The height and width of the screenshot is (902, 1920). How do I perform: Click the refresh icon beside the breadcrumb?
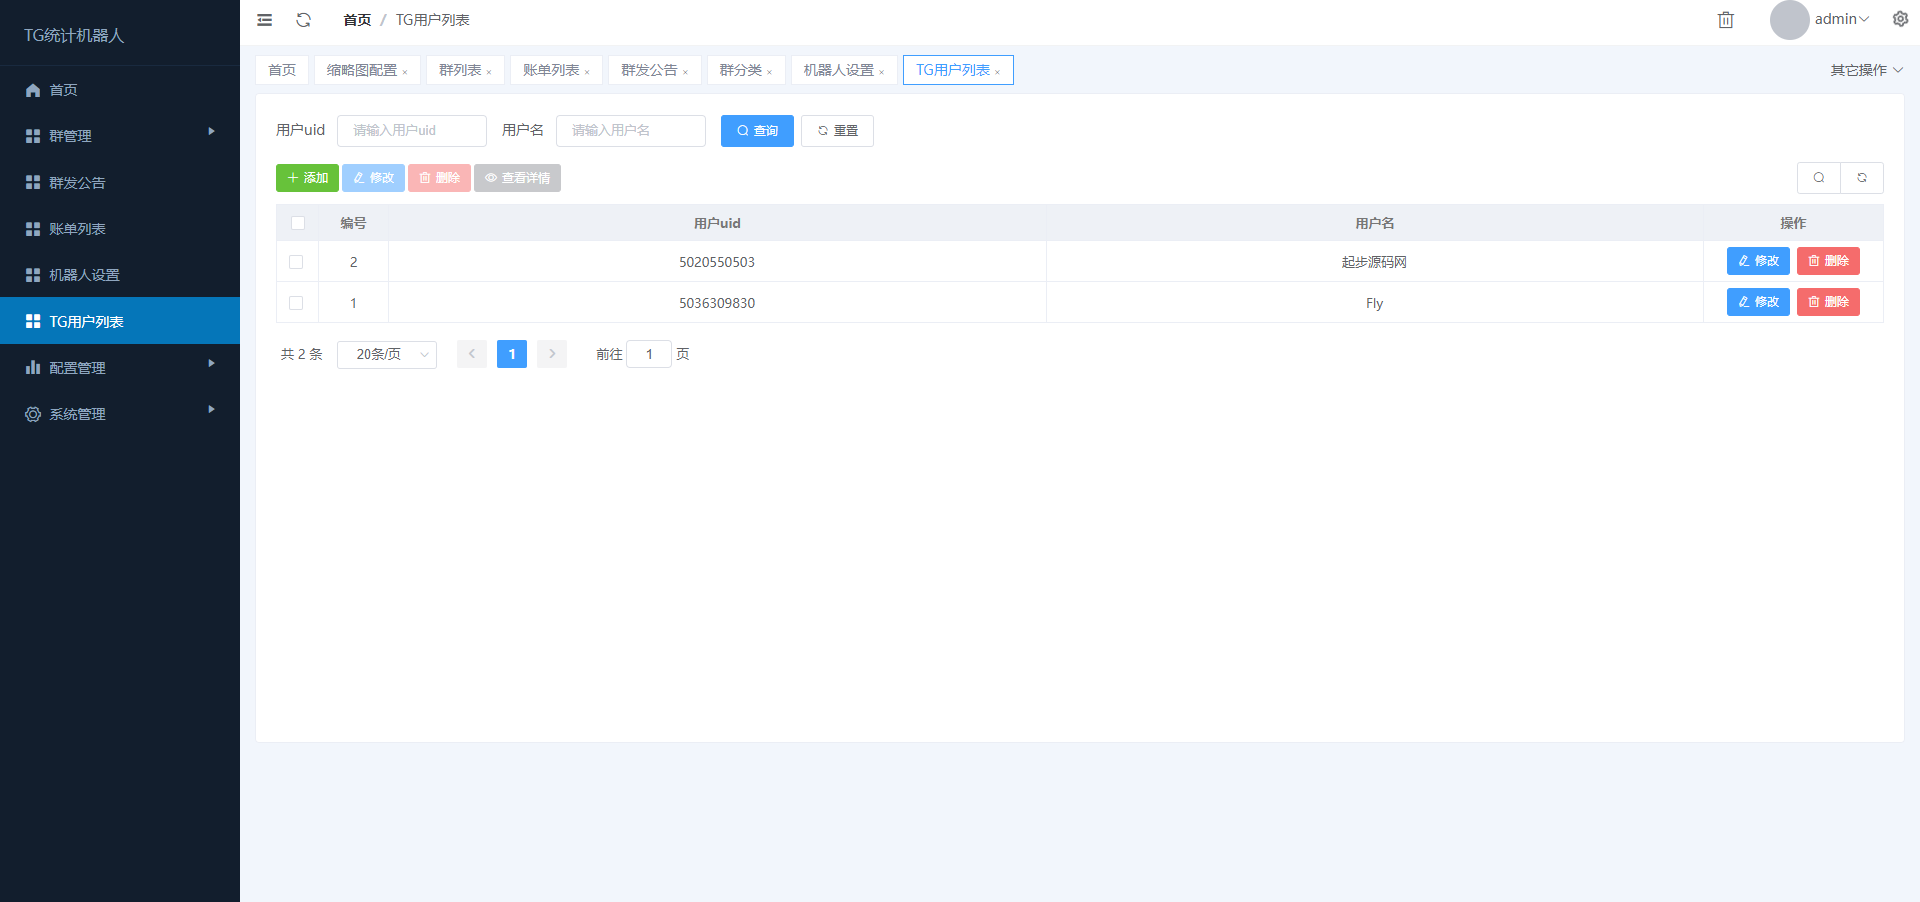coord(304,20)
